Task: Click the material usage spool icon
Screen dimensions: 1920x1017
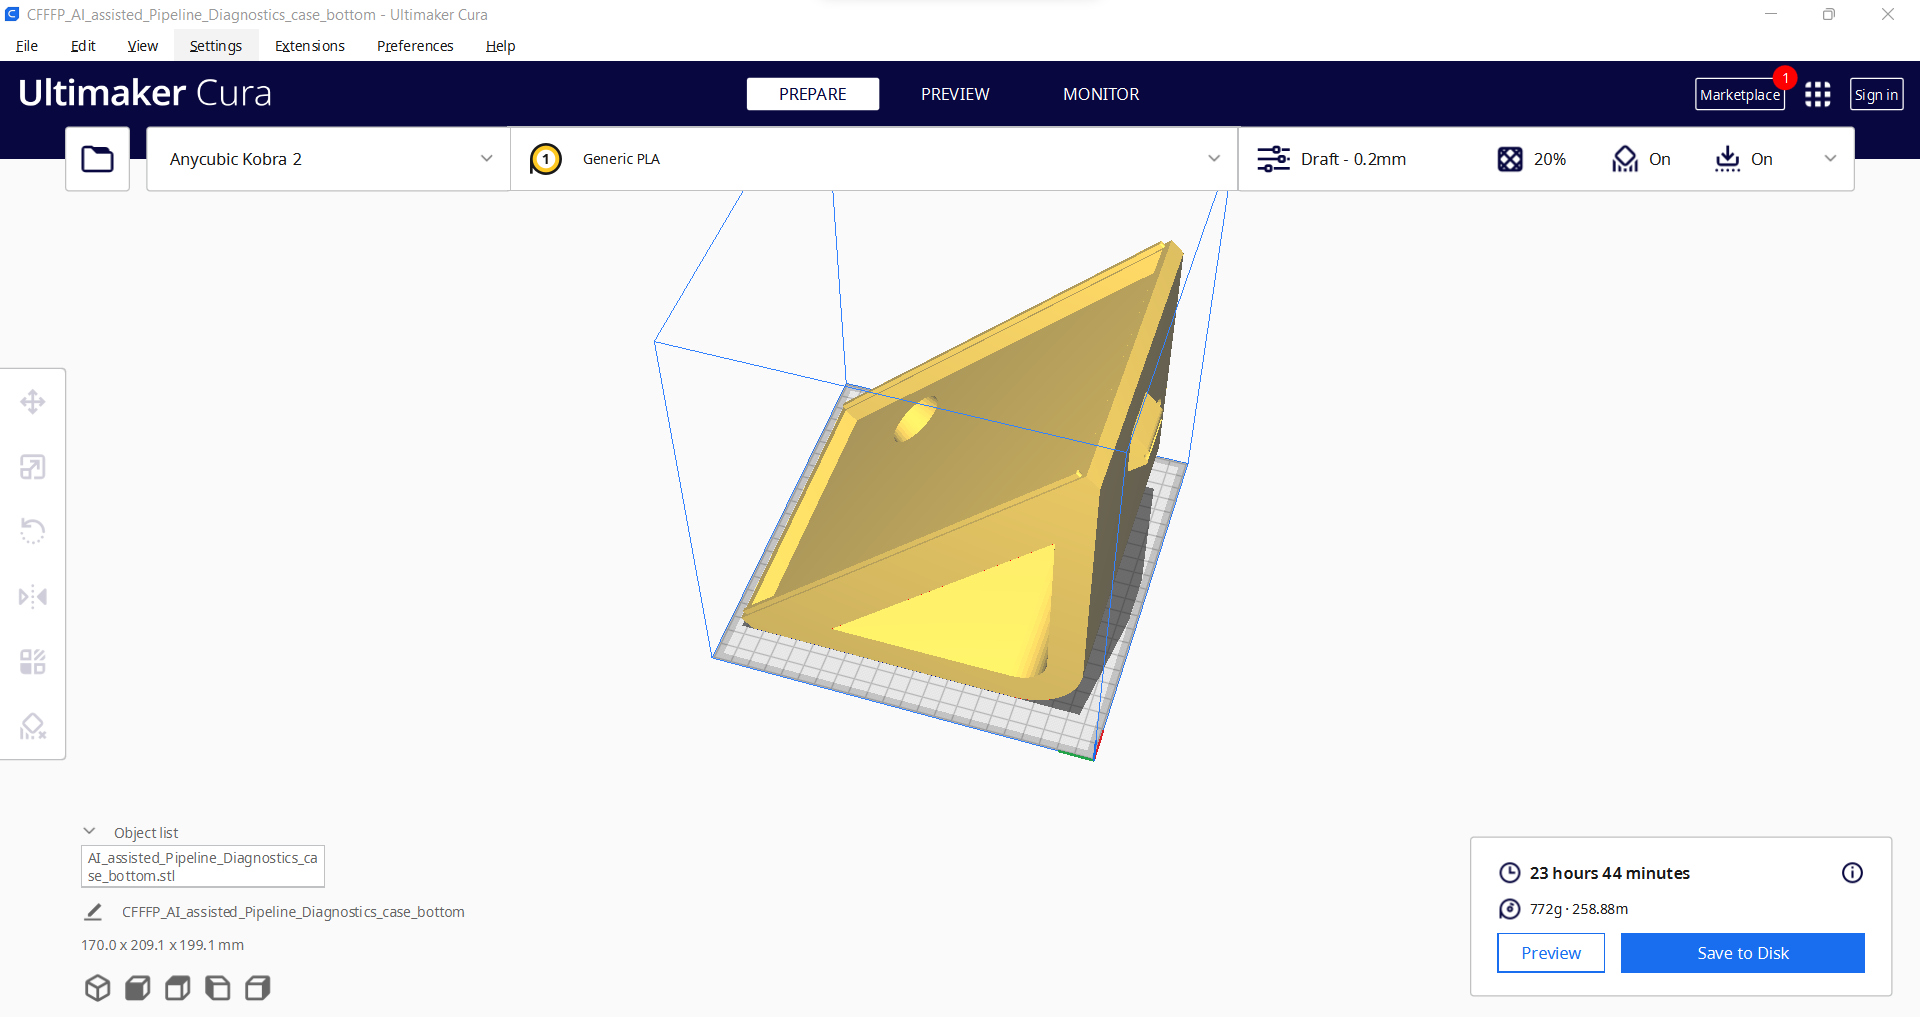Action: point(1510,909)
